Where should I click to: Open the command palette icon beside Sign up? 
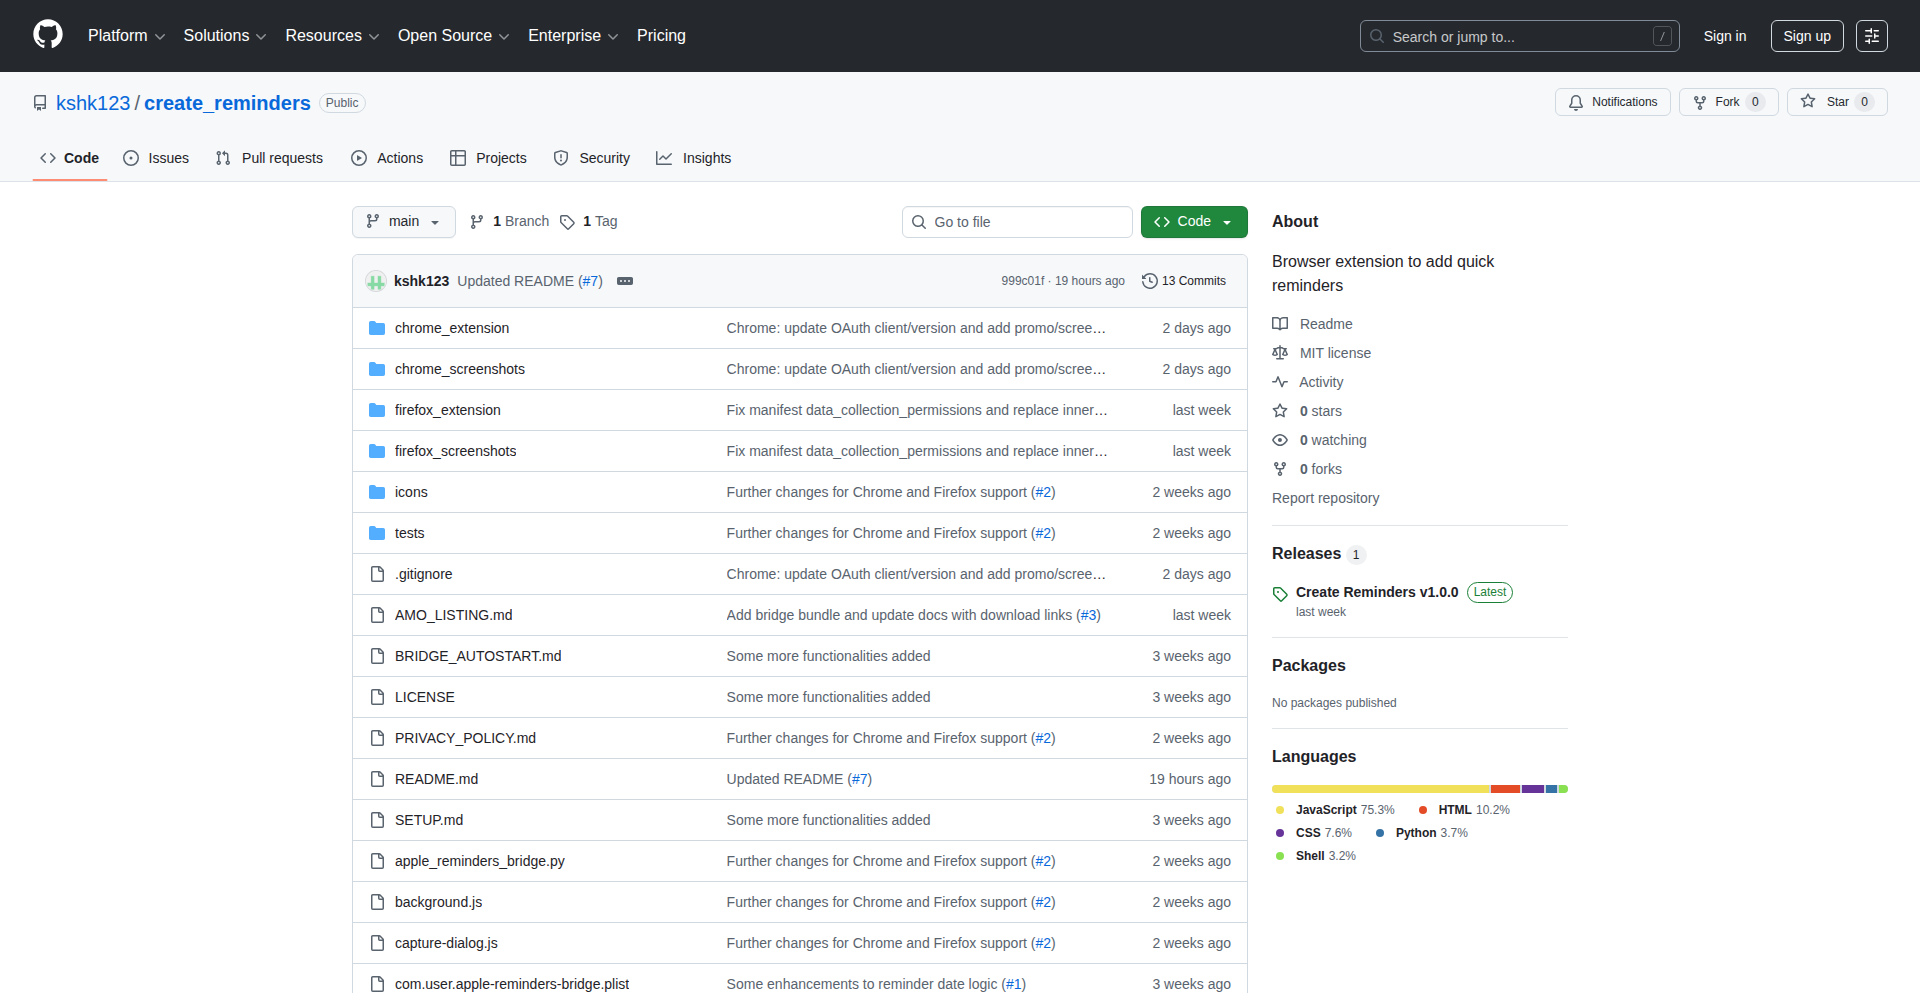coord(1871,36)
